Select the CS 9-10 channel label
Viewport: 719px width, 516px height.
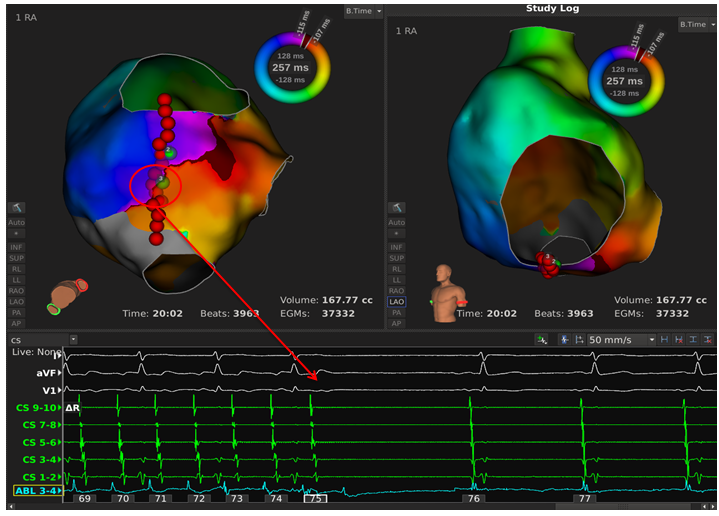(37, 408)
